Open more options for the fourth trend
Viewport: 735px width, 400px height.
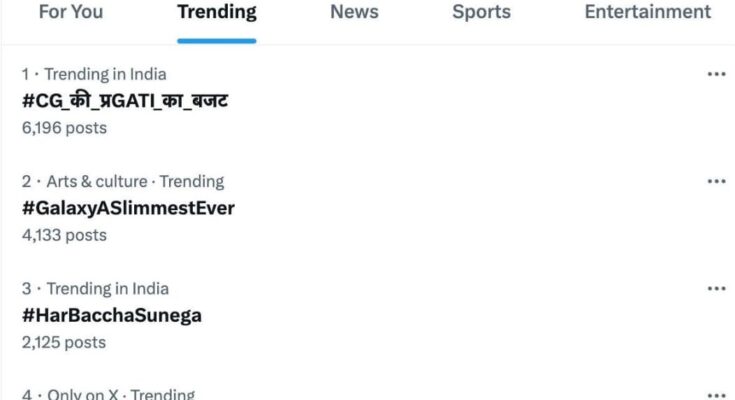(716, 394)
